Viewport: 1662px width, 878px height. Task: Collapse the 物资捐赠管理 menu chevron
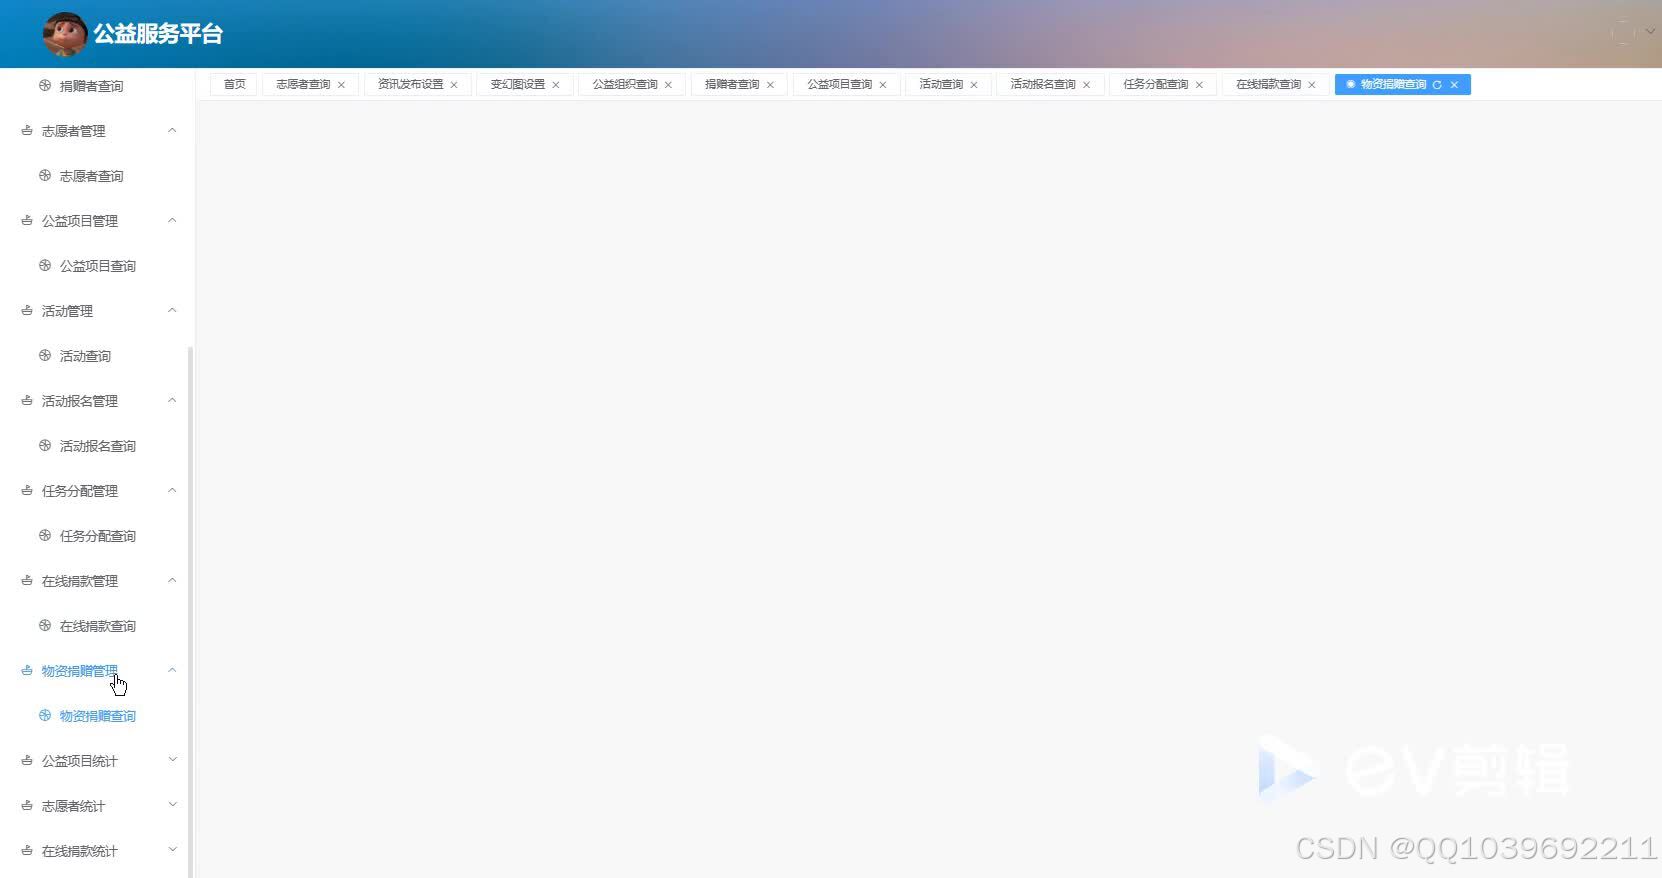pos(172,670)
